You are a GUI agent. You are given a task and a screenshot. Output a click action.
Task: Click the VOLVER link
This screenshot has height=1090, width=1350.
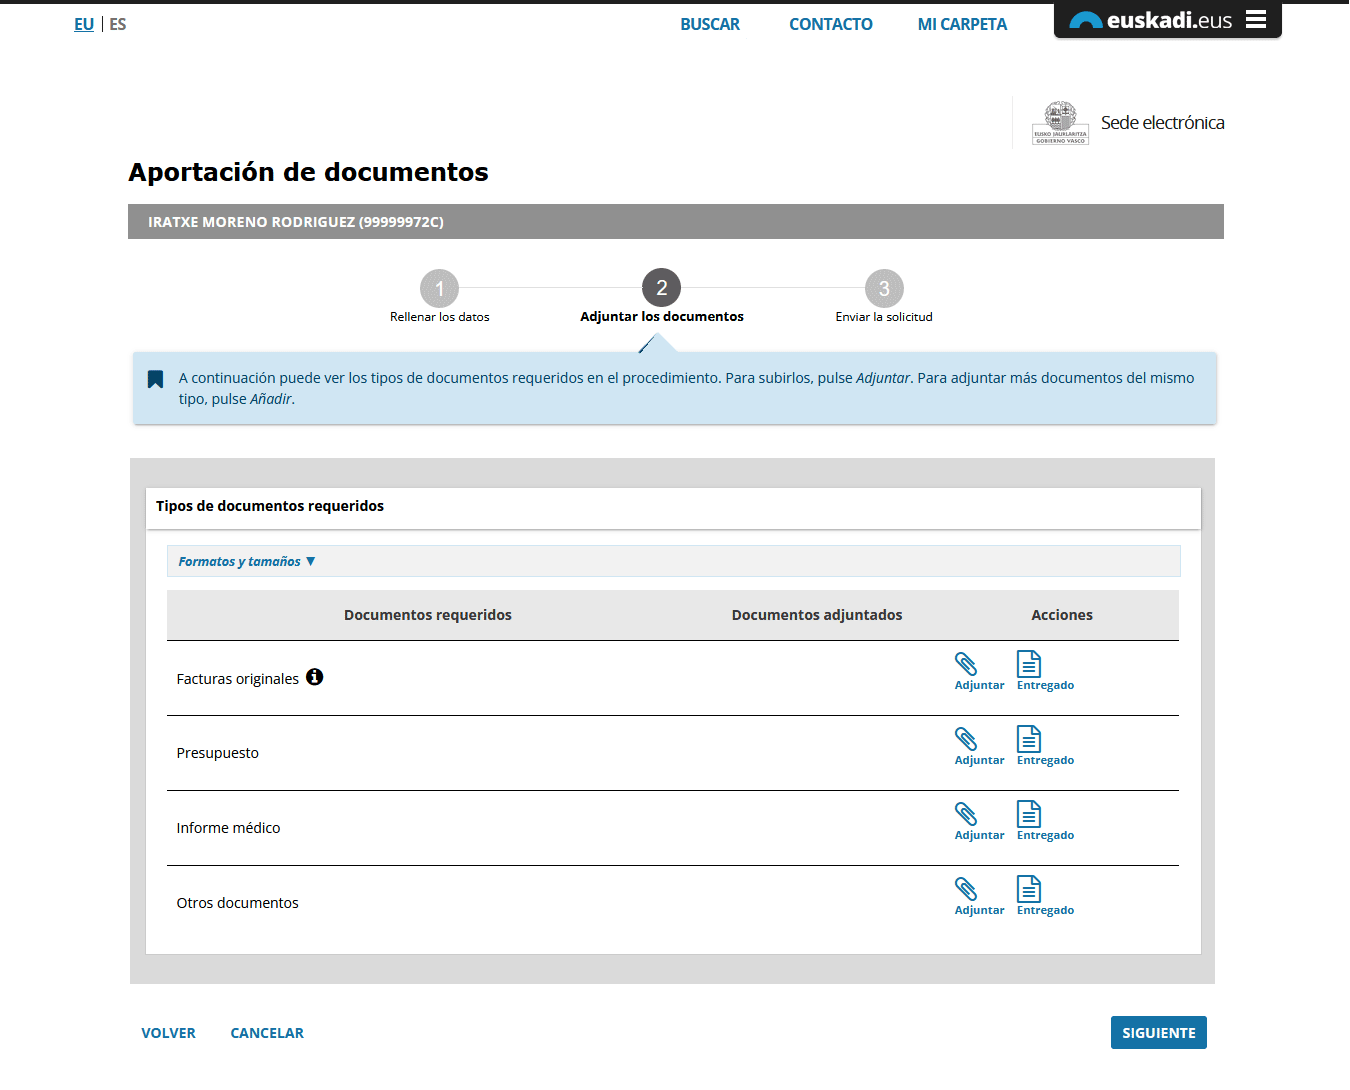[x=168, y=1033]
